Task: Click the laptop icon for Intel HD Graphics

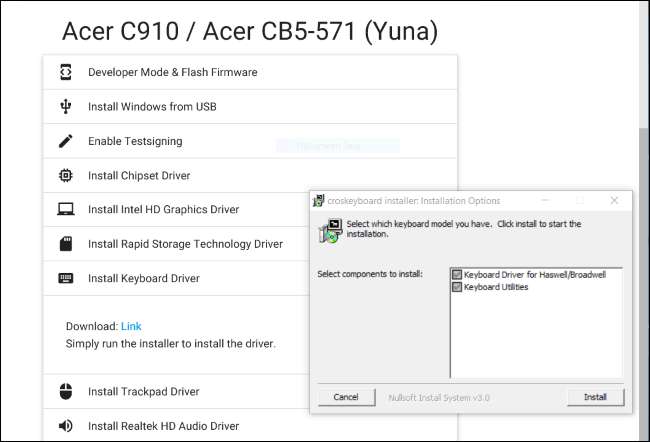Action: (x=66, y=210)
